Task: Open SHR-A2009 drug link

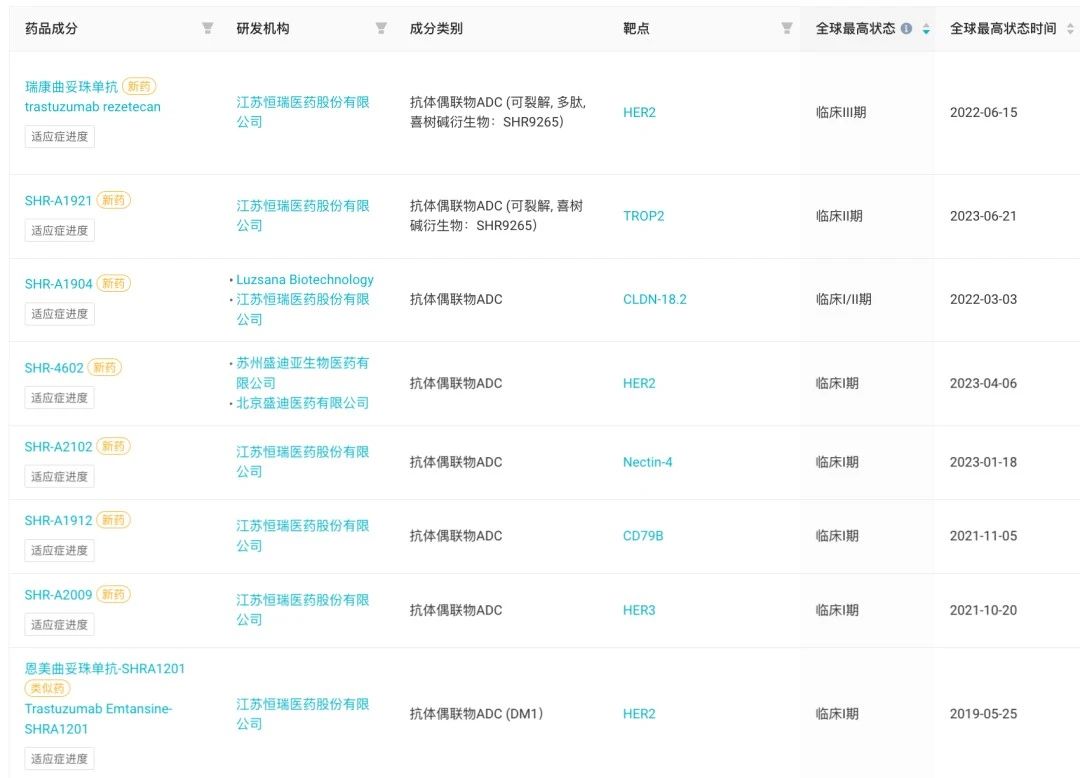Action: (58, 595)
